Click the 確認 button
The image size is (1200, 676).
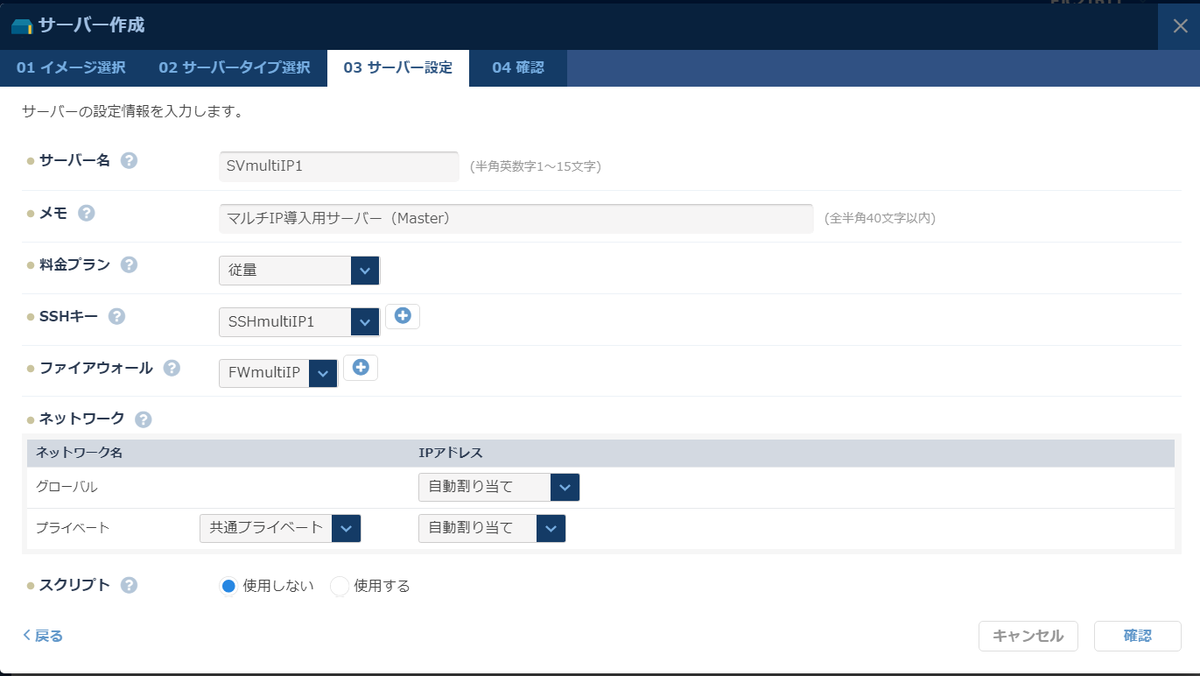point(1138,636)
